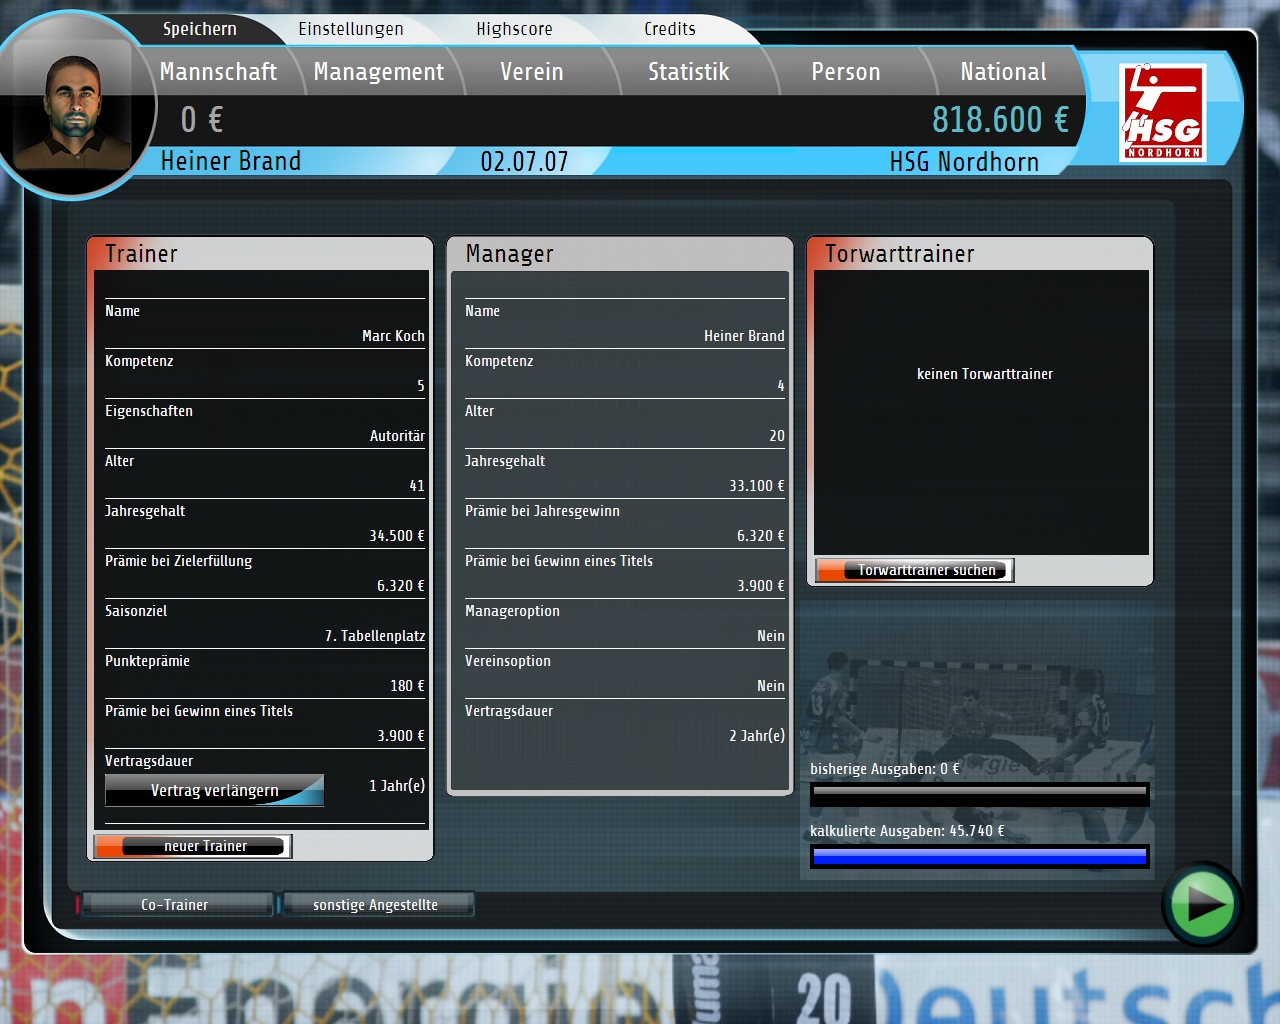This screenshot has height=1024, width=1280.
Task: Open the Verein tab
Action: point(531,72)
